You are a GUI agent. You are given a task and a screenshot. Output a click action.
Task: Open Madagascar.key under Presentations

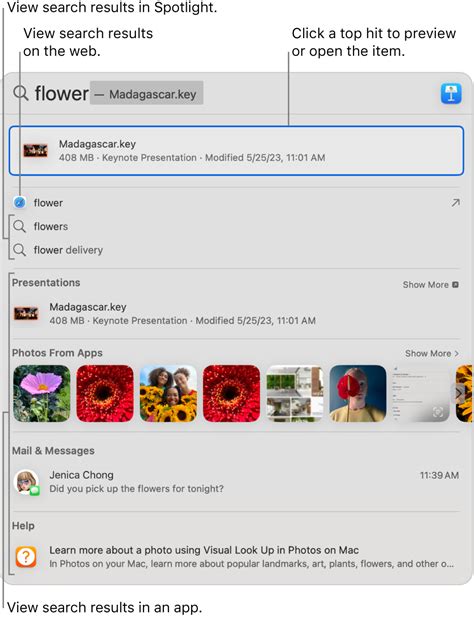click(x=236, y=314)
